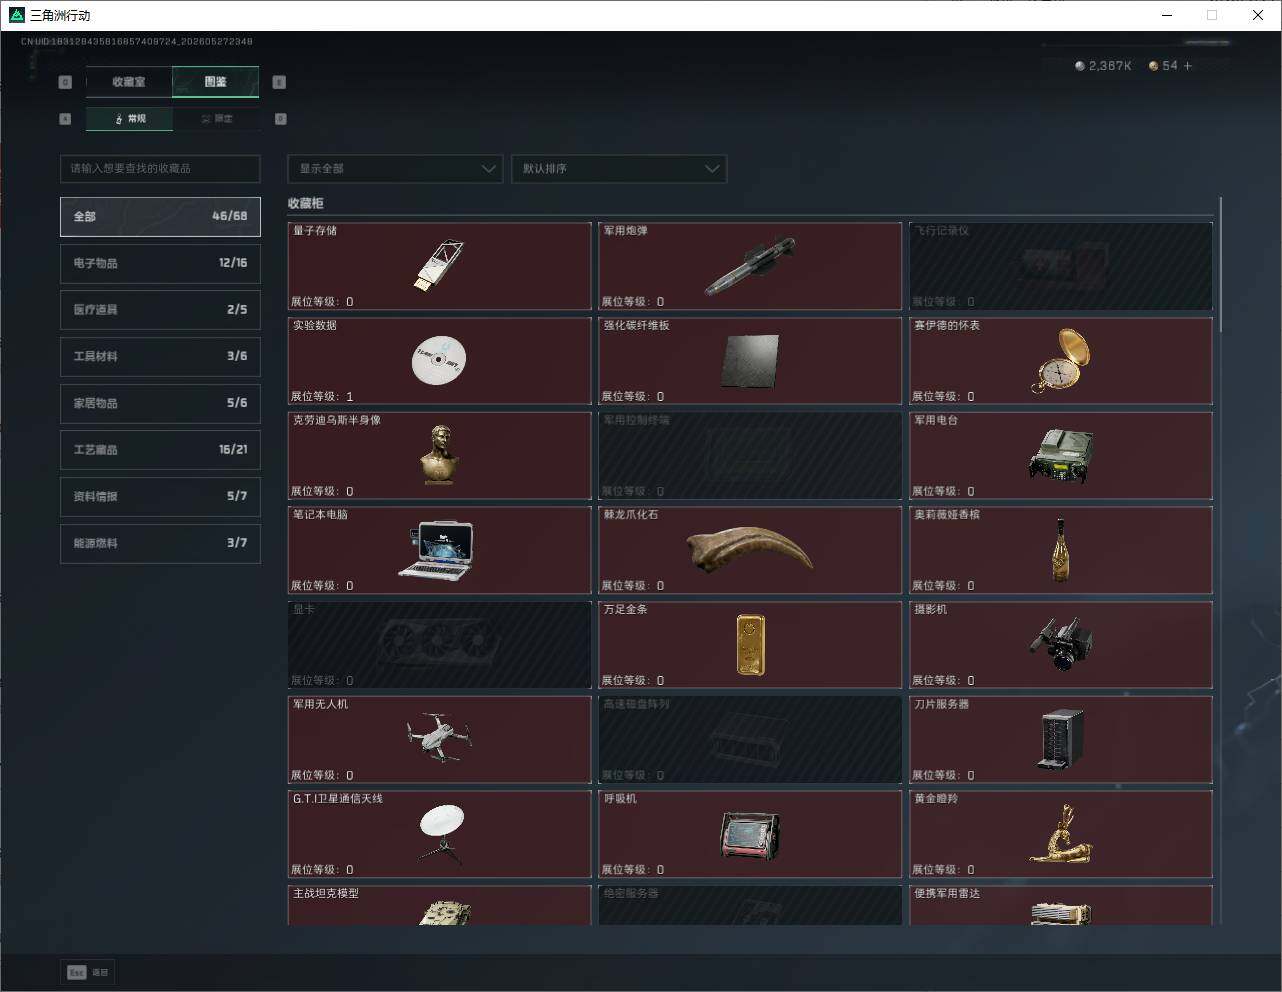Click the 三角洲行动 app logo in title bar
The image size is (1282, 992).
pyautogui.click(x=16, y=15)
